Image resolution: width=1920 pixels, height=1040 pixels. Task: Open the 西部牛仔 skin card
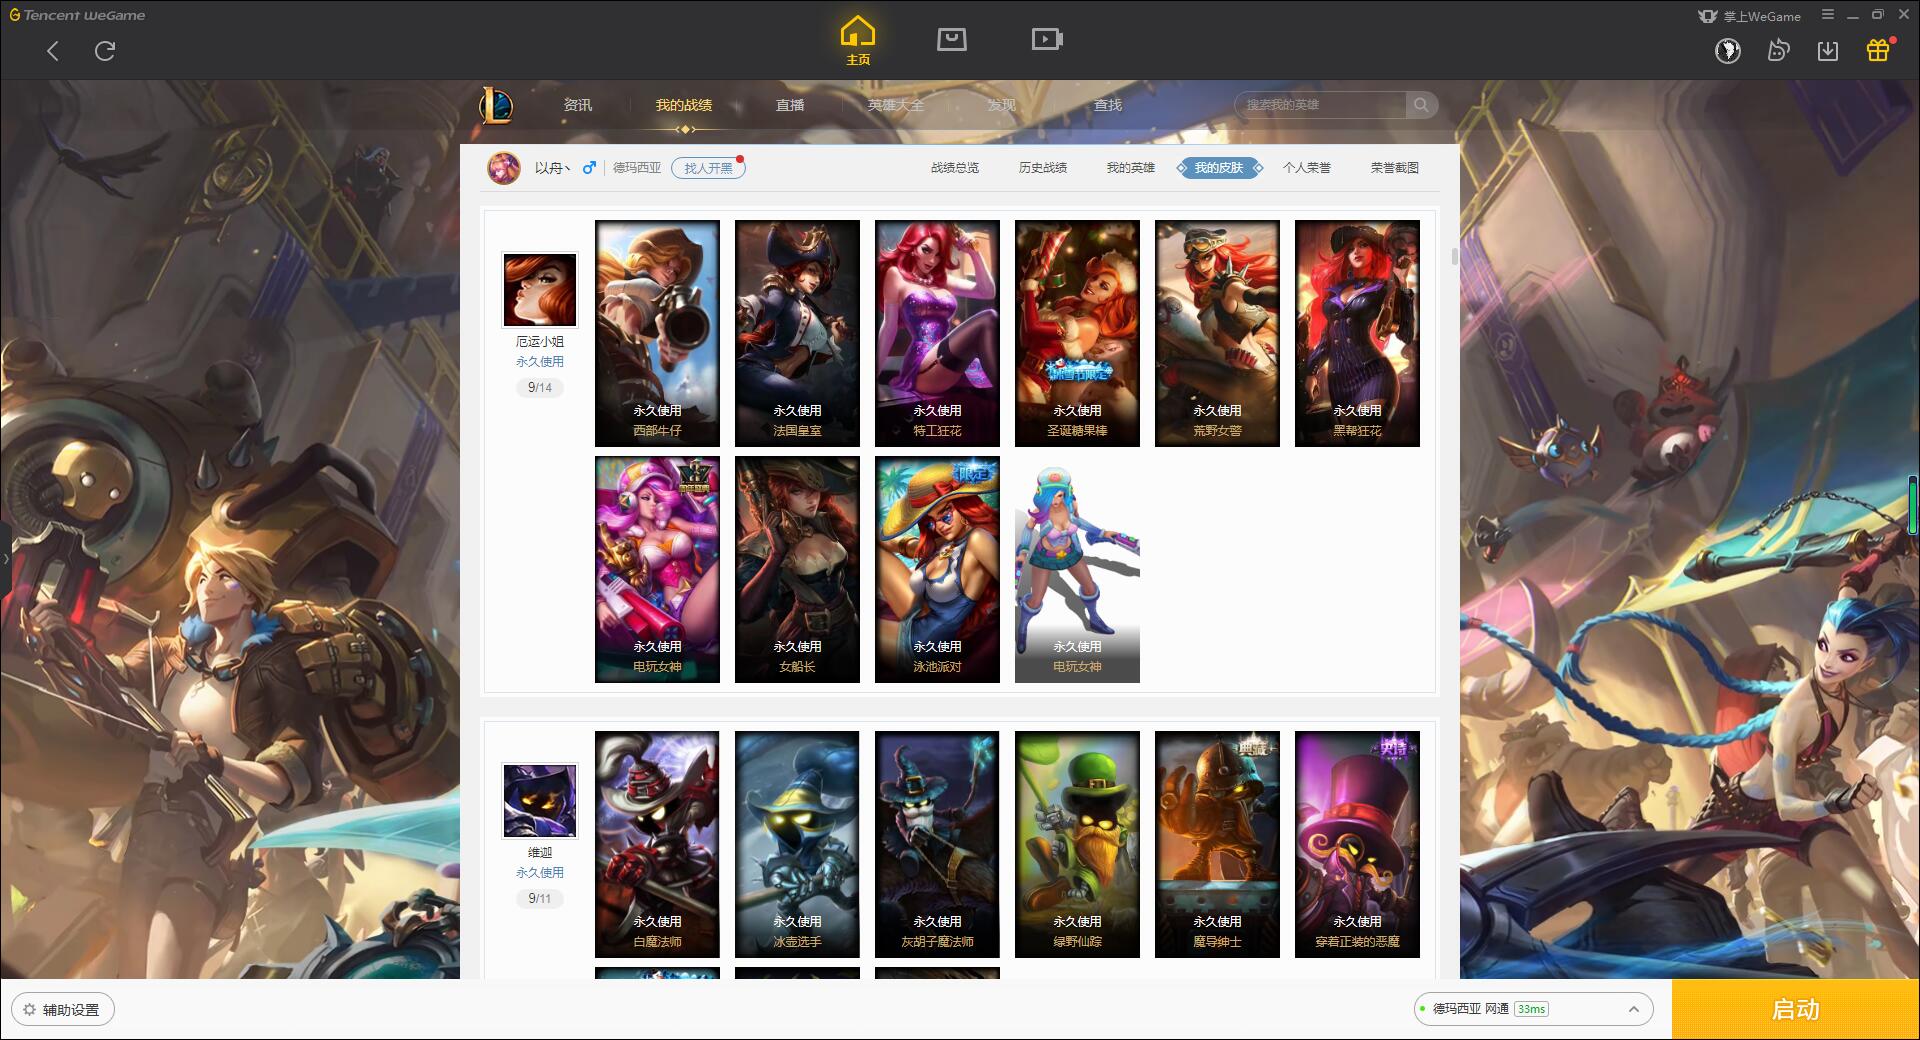click(x=657, y=333)
